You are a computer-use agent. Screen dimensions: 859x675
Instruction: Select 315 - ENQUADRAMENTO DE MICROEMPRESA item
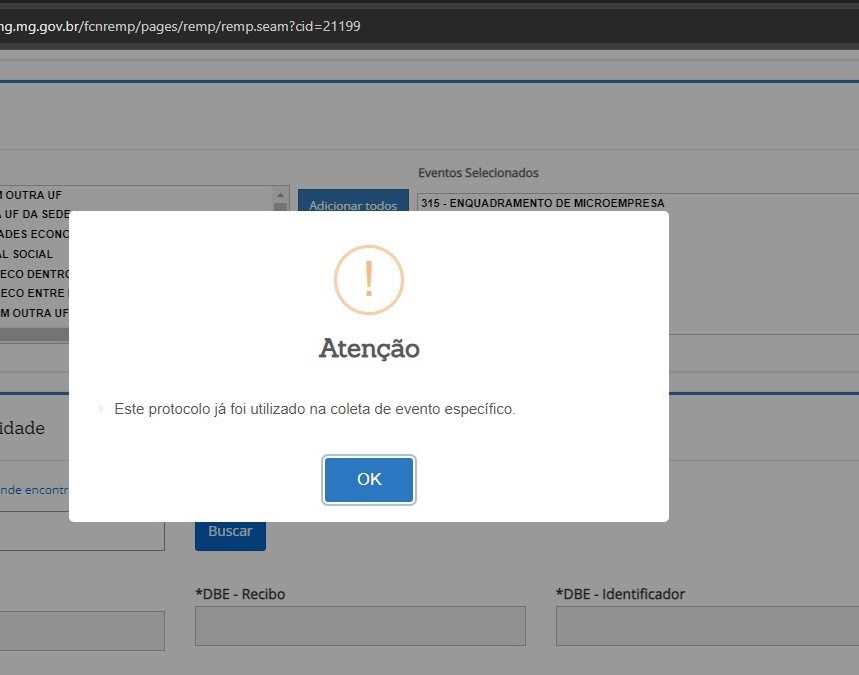point(542,203)
